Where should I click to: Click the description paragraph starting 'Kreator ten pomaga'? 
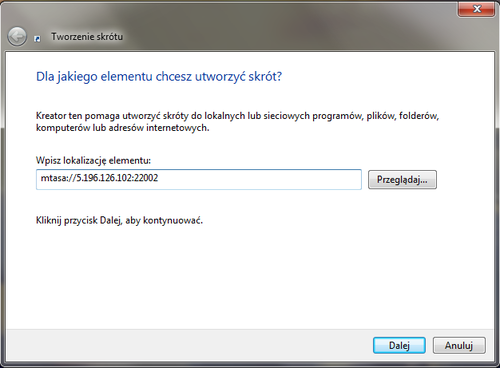(237, 122)
